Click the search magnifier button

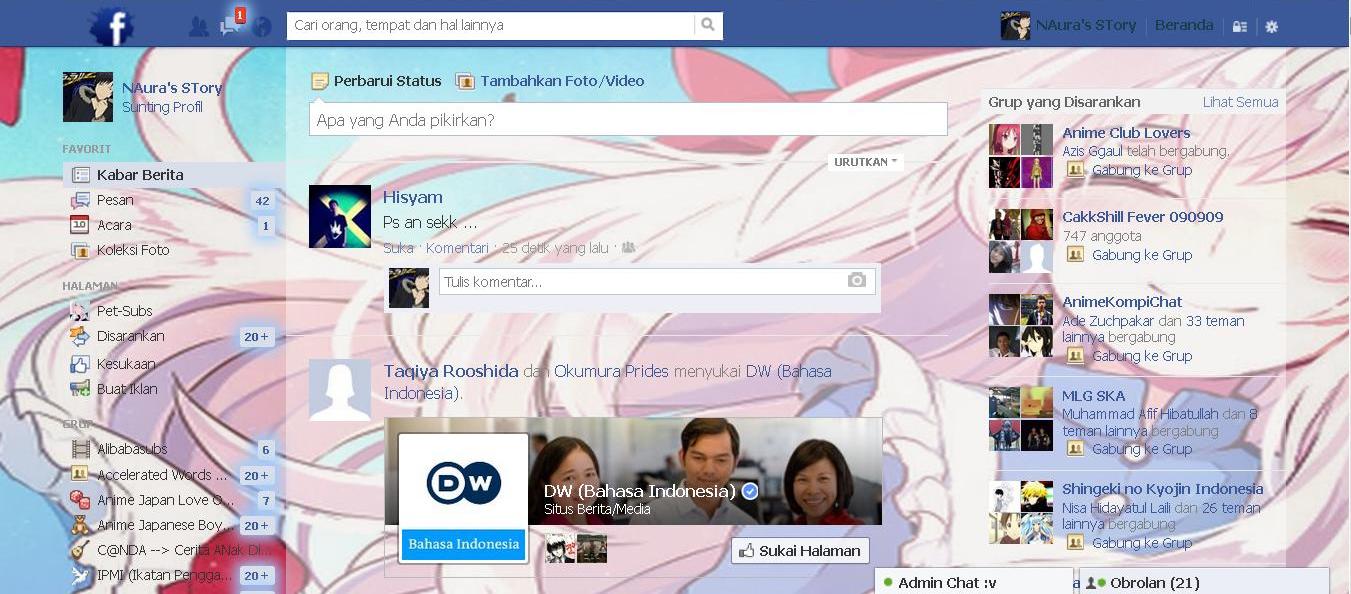pyautogui.click(x=708, y=25)
